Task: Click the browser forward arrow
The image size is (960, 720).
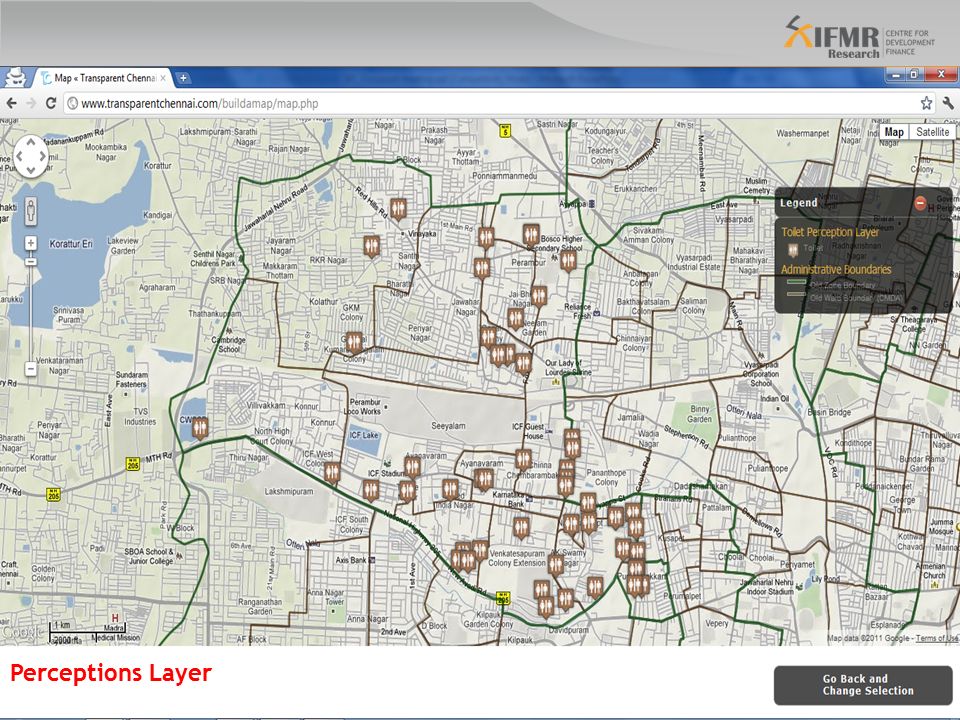Action: click(31, 103)
